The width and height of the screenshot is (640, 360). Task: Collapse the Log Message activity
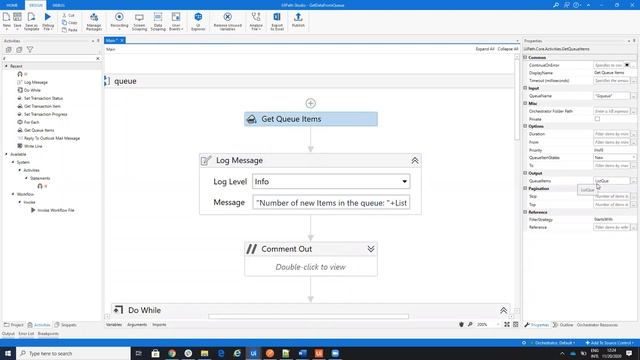pyautogui.click(x=415, y=161)
